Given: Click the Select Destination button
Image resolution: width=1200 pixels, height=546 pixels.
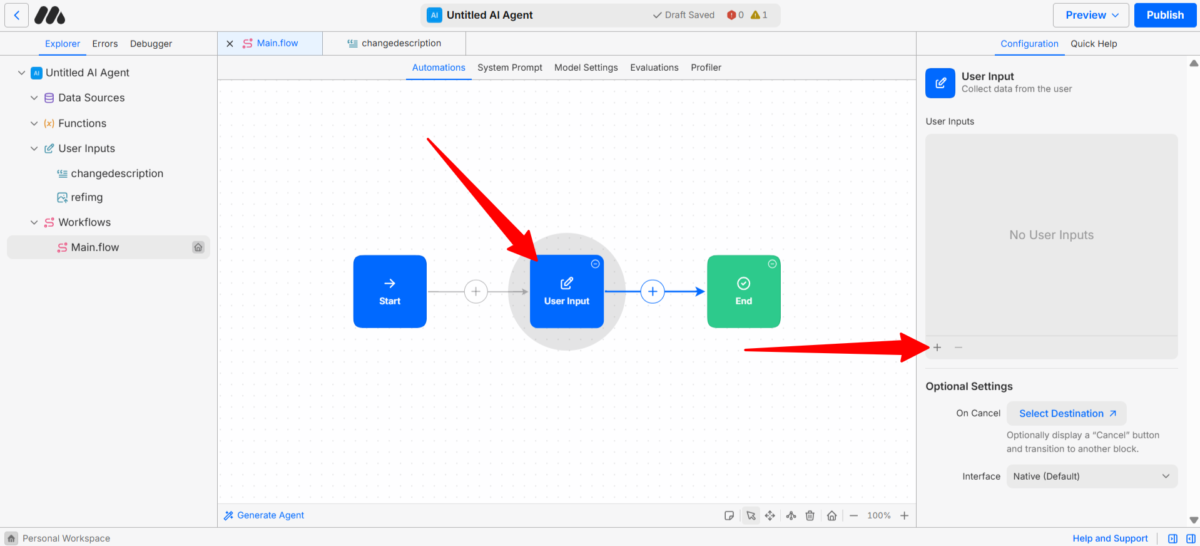Looking at the screenshot, I should [1066, 413].
